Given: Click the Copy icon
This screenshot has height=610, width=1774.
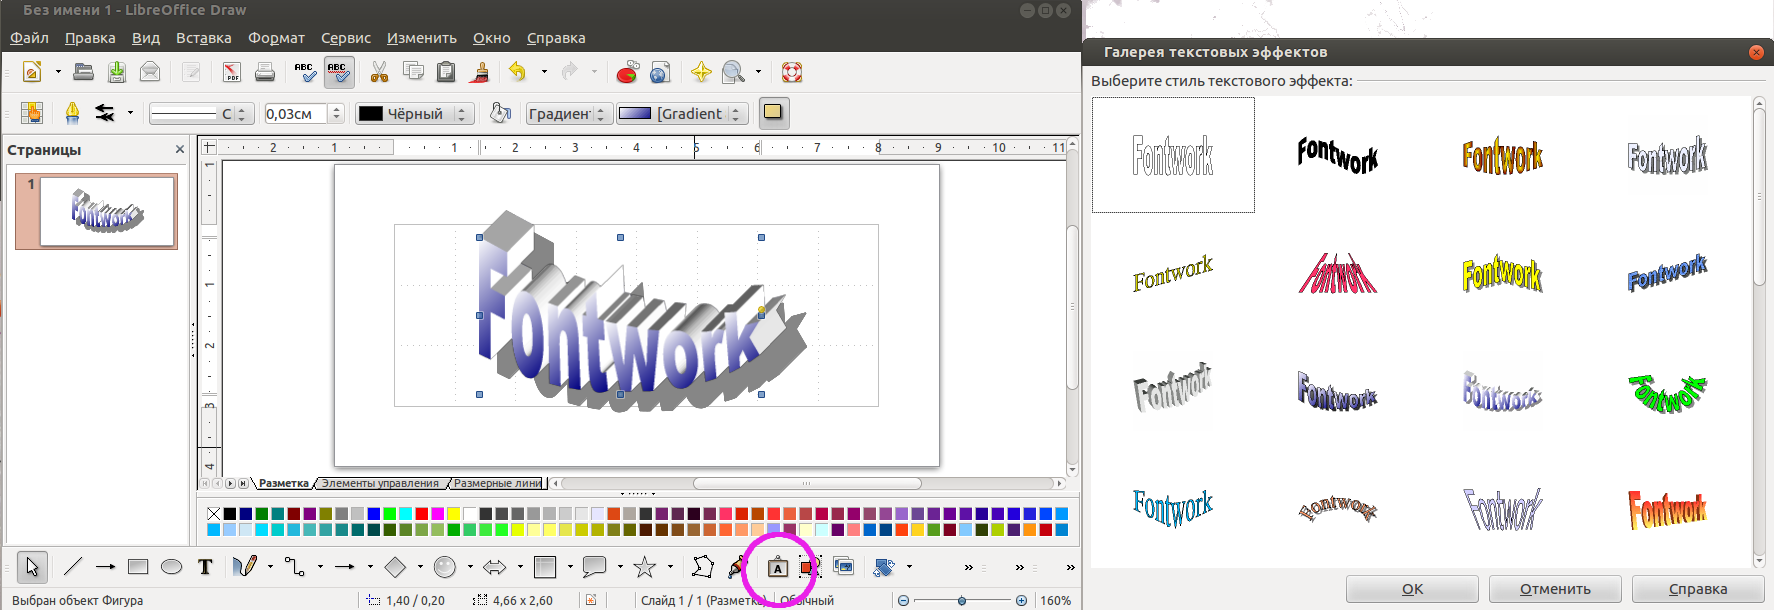Looking at the screenshot, I should (x=413, y=72).
